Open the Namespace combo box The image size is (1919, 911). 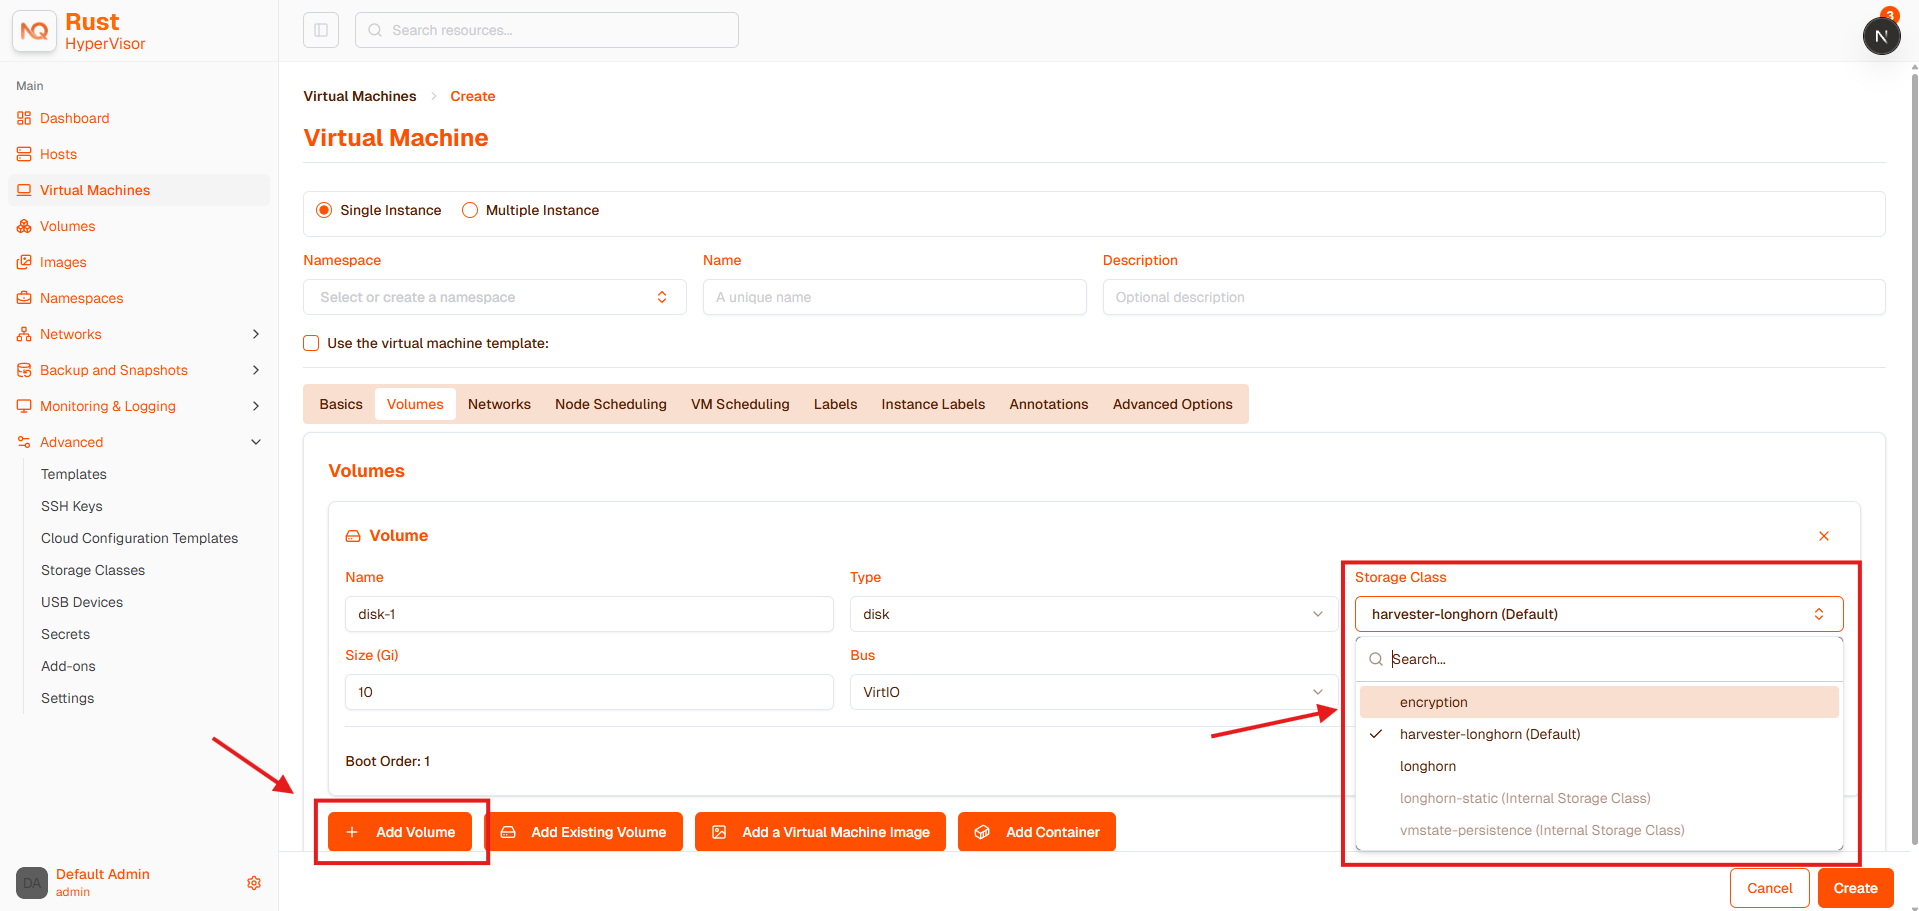pos(495,297)
